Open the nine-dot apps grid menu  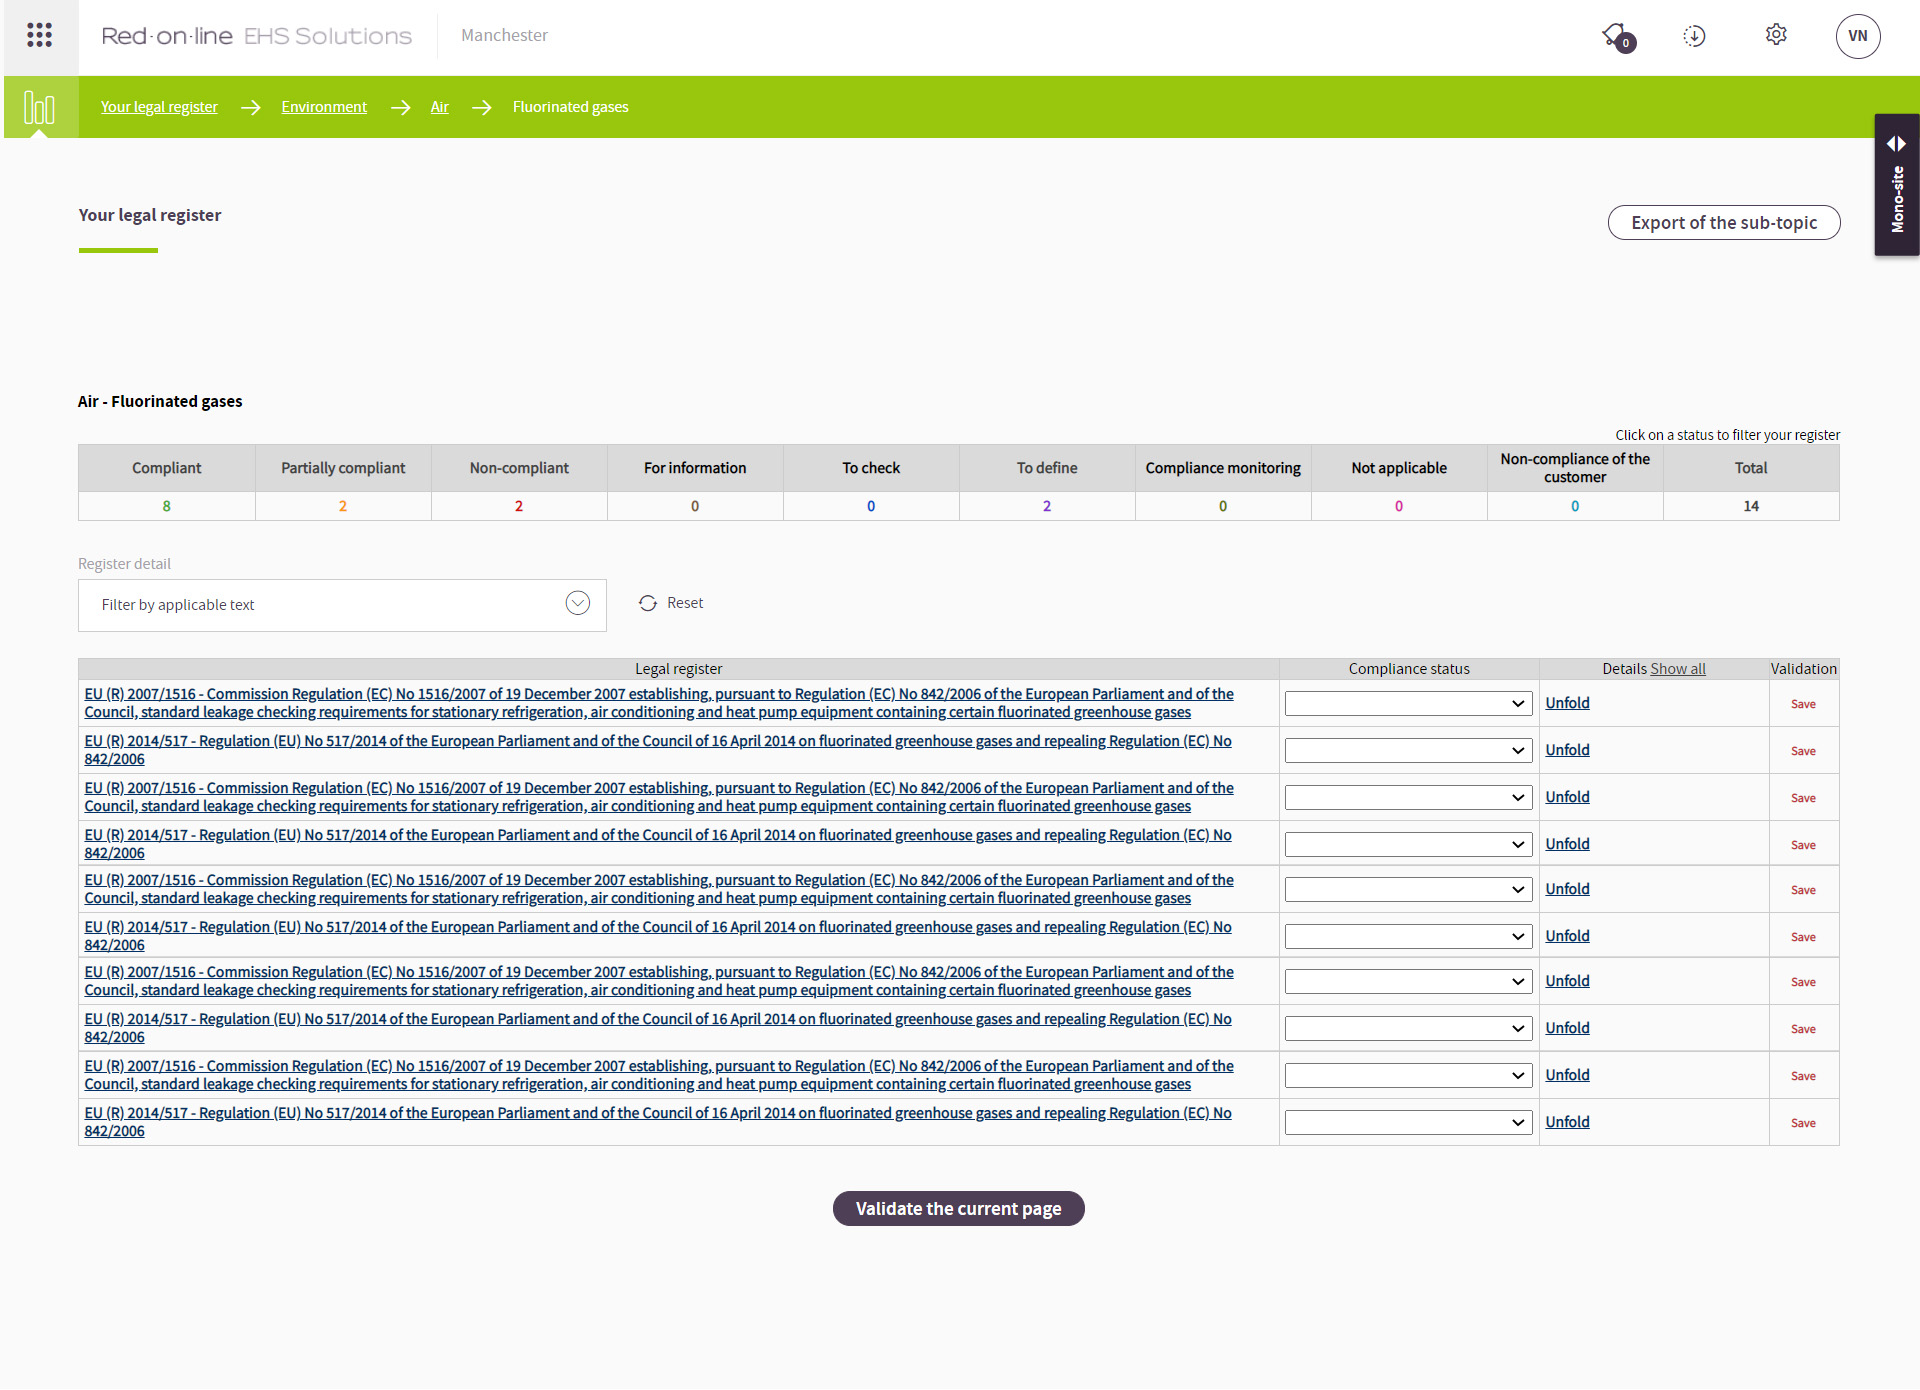pyautogui.click(x=39, y=36)
